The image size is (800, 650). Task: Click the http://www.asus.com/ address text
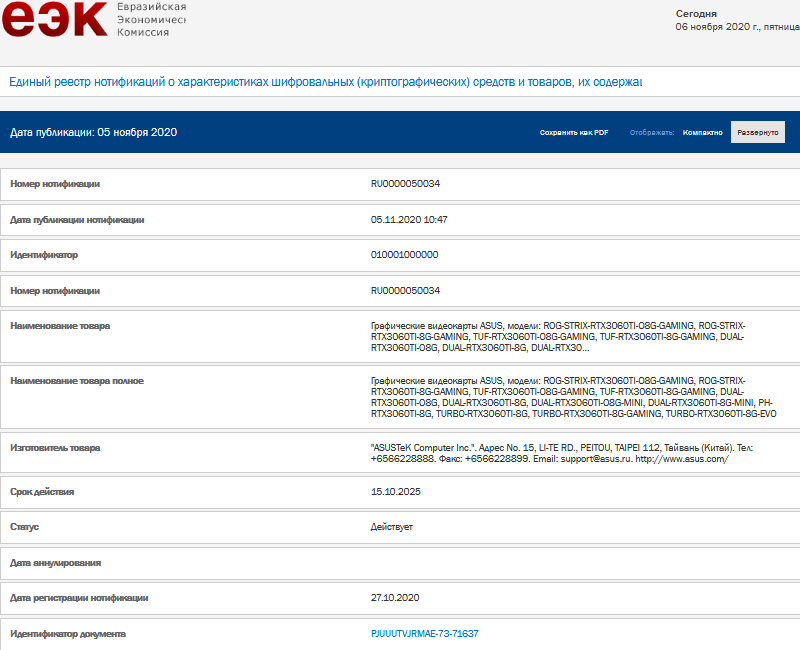tap(681, 459)
